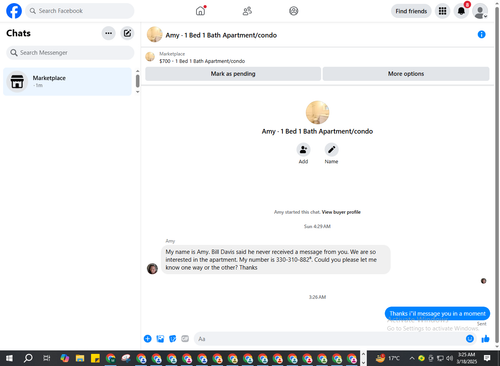Show hidden system tray icons
This screenshot has height=366, width=500.
tap(412, 358)
